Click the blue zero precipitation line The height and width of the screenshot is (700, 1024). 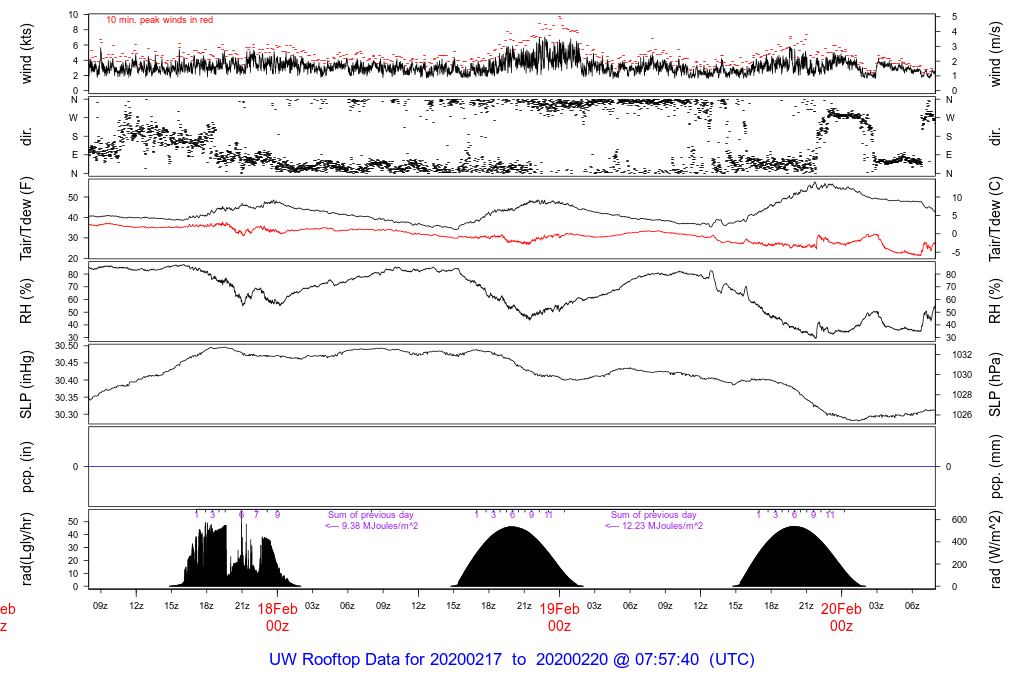point(512,467)
